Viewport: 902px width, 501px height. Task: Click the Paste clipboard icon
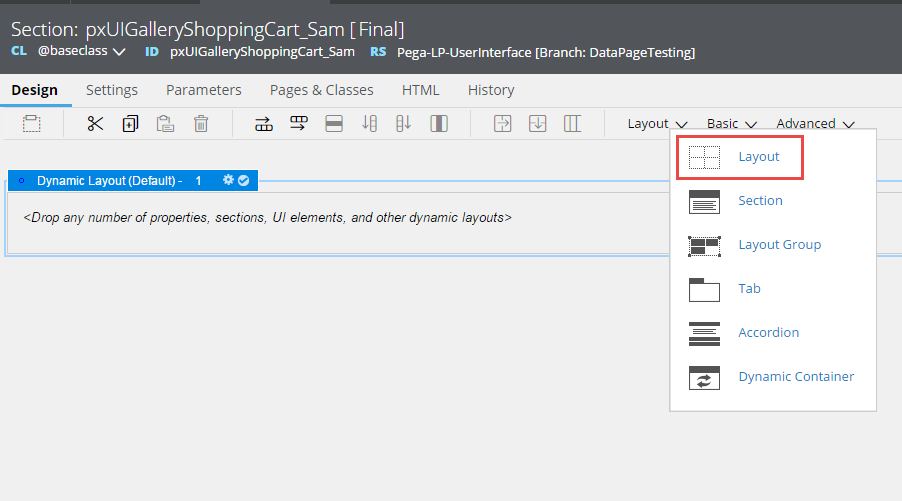165,124
